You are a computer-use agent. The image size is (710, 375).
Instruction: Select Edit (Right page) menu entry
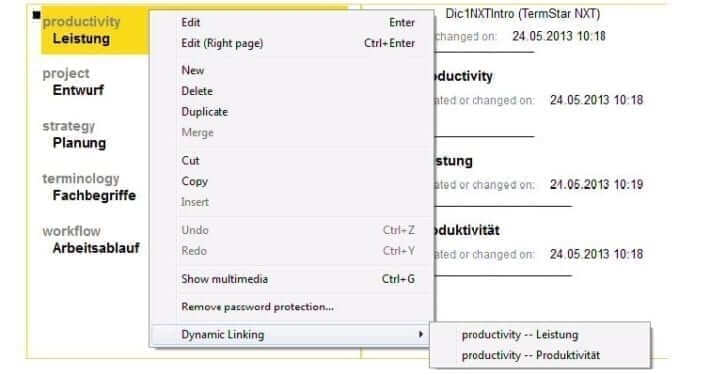pos(298,43)
